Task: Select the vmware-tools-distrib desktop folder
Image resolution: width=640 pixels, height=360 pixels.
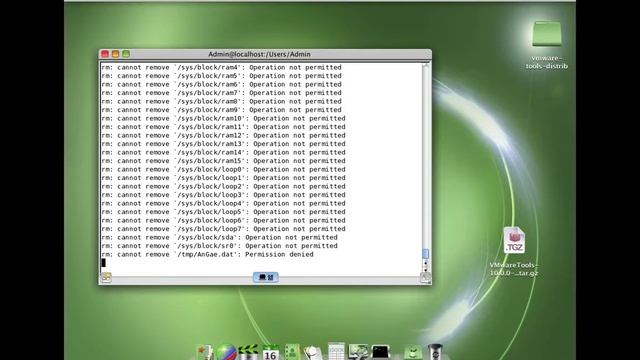Action: (547, 45)
